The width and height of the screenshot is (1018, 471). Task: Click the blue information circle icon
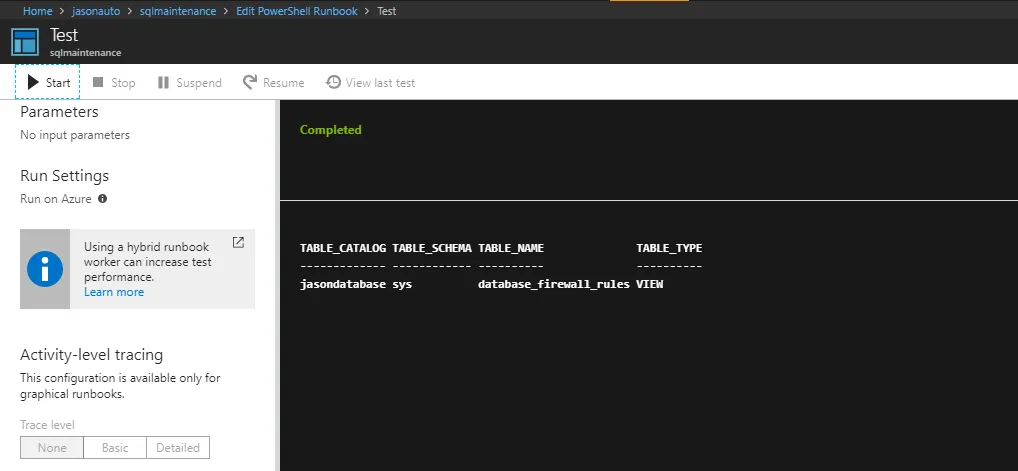45,268
